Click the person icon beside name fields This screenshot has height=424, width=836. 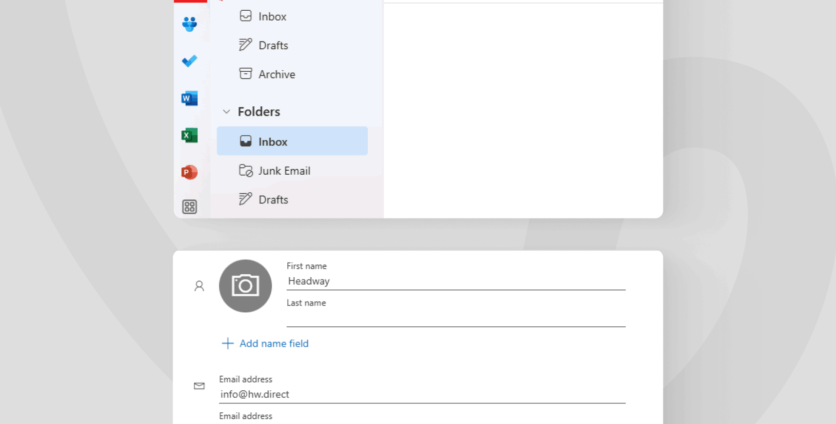click(x=199, y=286)
